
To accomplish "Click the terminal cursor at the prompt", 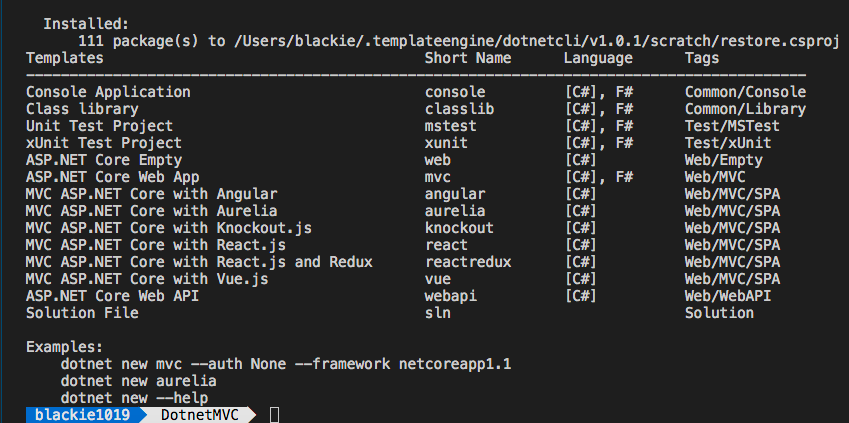I will 274,415.
